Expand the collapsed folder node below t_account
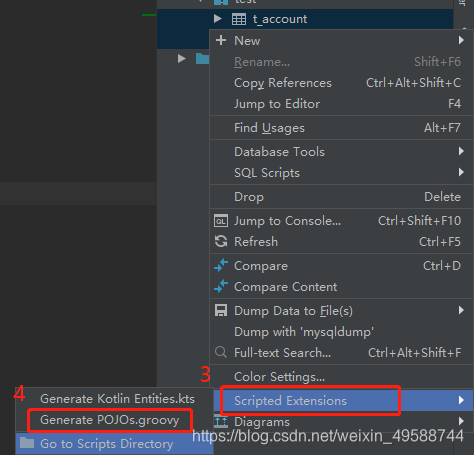Image resolution: width=474 pixels, height=455 pixels. (x=182, y=59)
